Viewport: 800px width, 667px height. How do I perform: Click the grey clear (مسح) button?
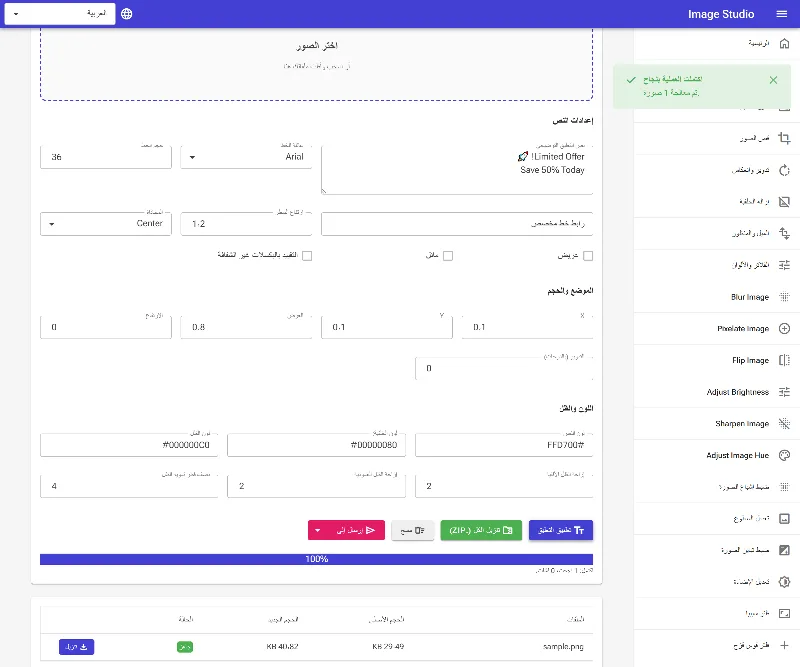(x=412, y=530)
